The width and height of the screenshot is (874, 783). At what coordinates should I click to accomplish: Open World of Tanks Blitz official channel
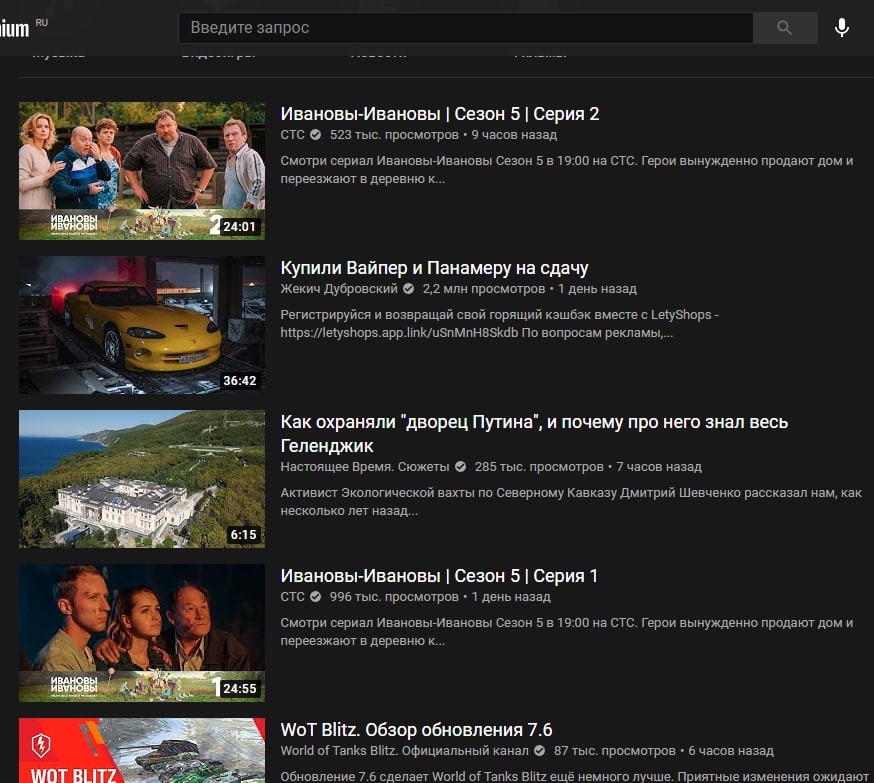(x=405, y=751)
